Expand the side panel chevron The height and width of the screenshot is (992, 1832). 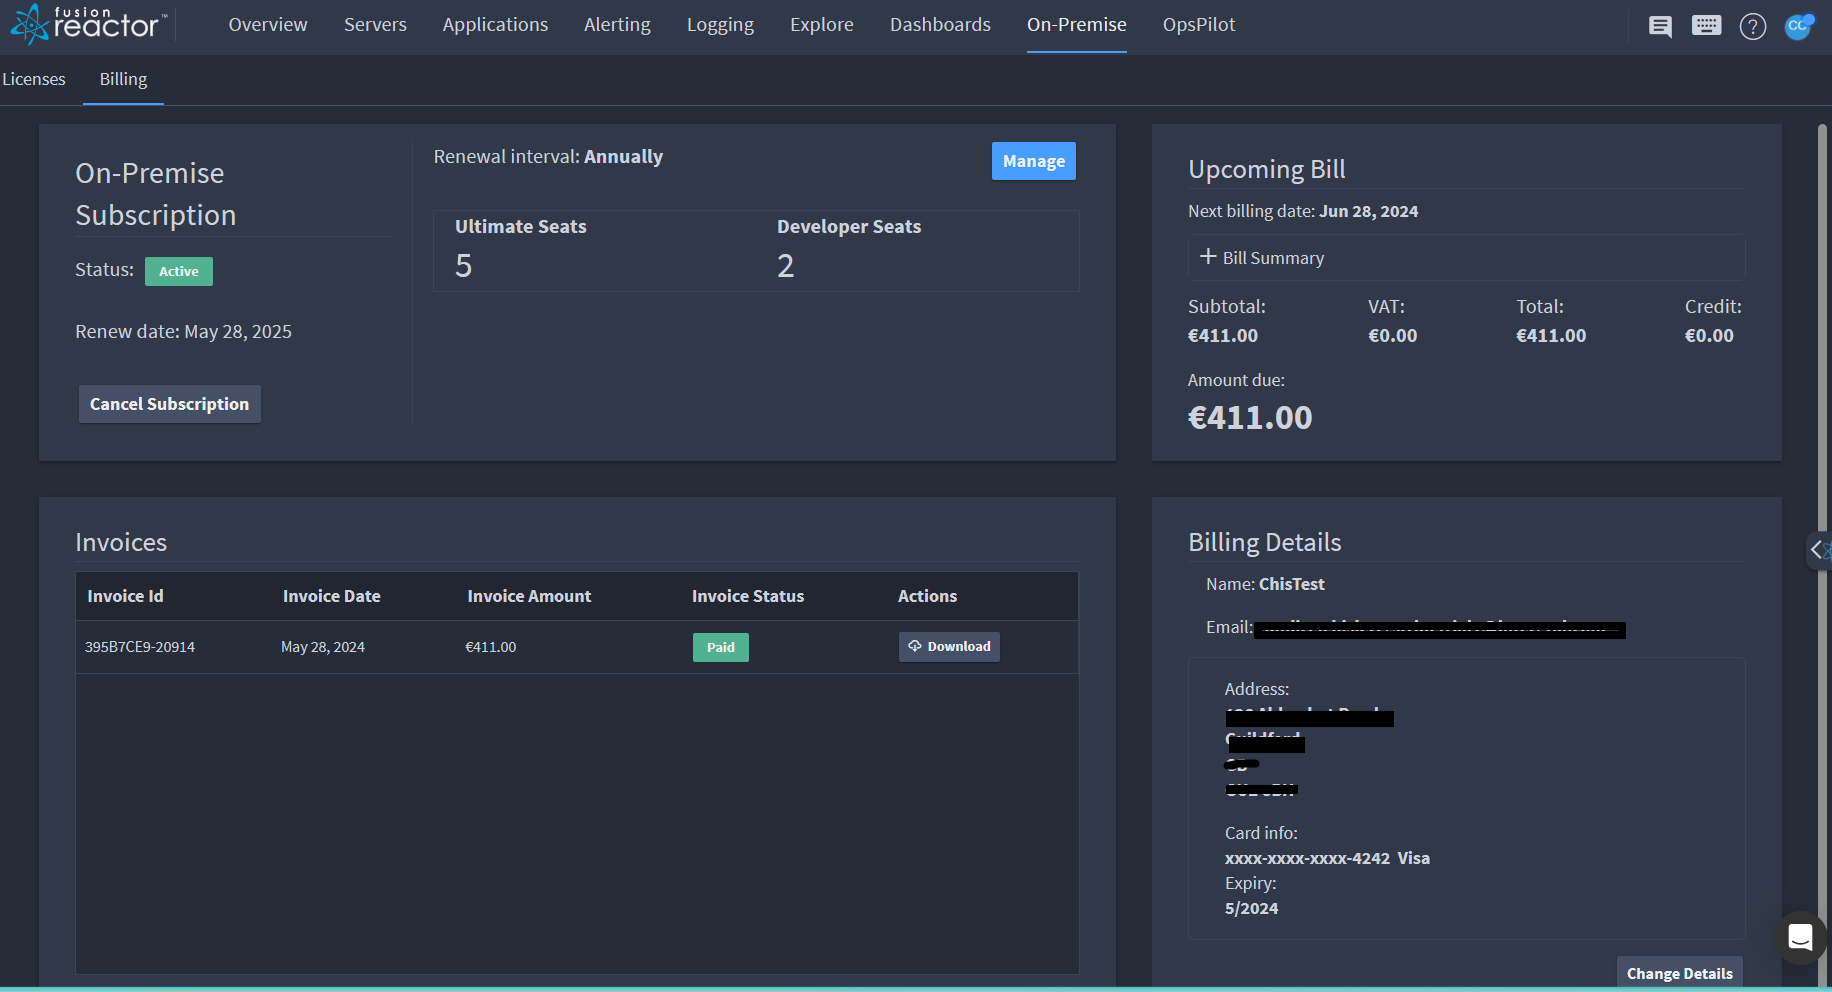pyautogui.click(x=1818, y=549)
